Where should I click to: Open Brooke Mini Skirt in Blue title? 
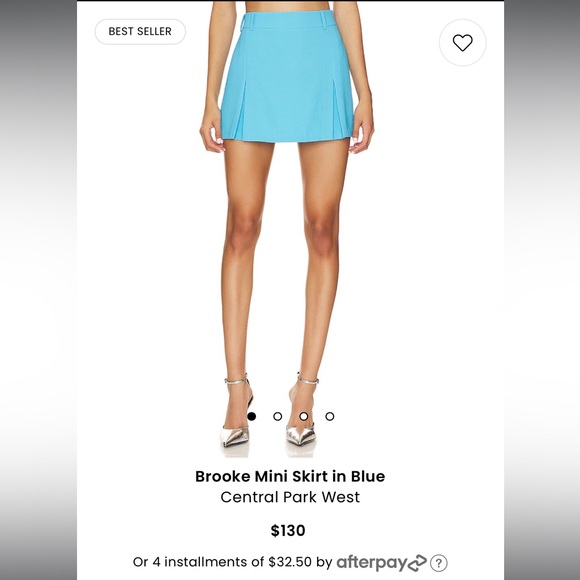(290, 476)
